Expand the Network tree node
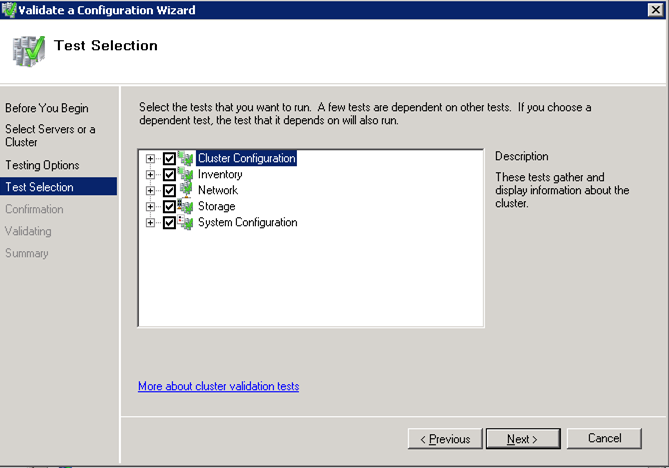669x468 pixels. click(151, 191)
